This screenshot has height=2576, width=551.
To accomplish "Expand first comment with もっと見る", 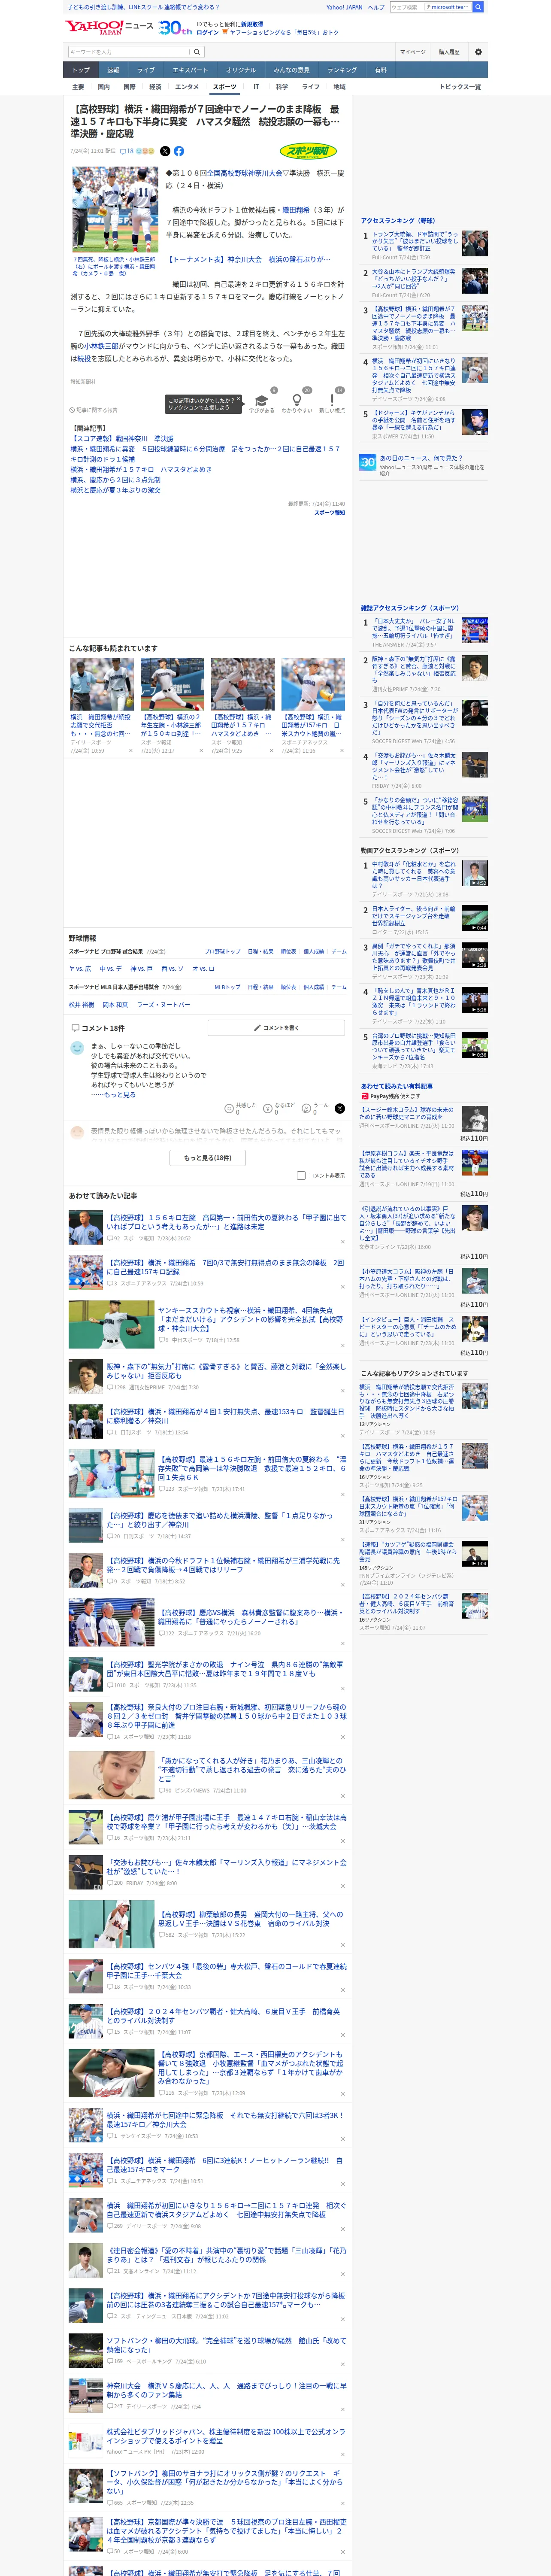I will coord(121,1094).
